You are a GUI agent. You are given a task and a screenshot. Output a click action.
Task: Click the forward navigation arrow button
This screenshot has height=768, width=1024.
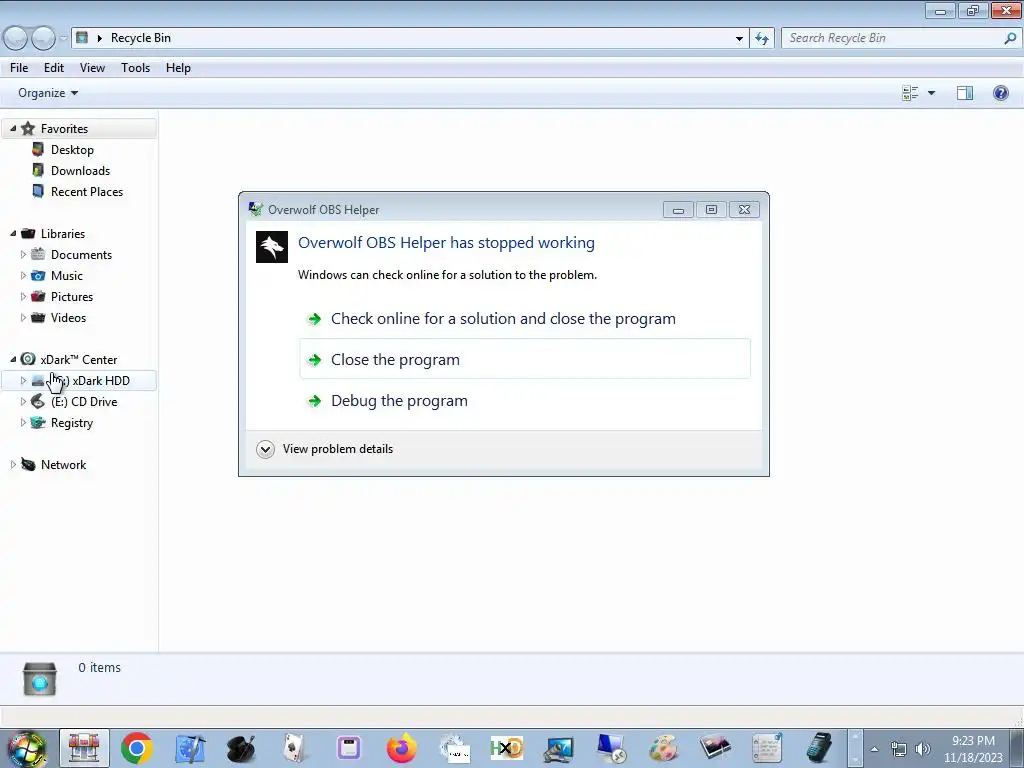click(43, 38)
